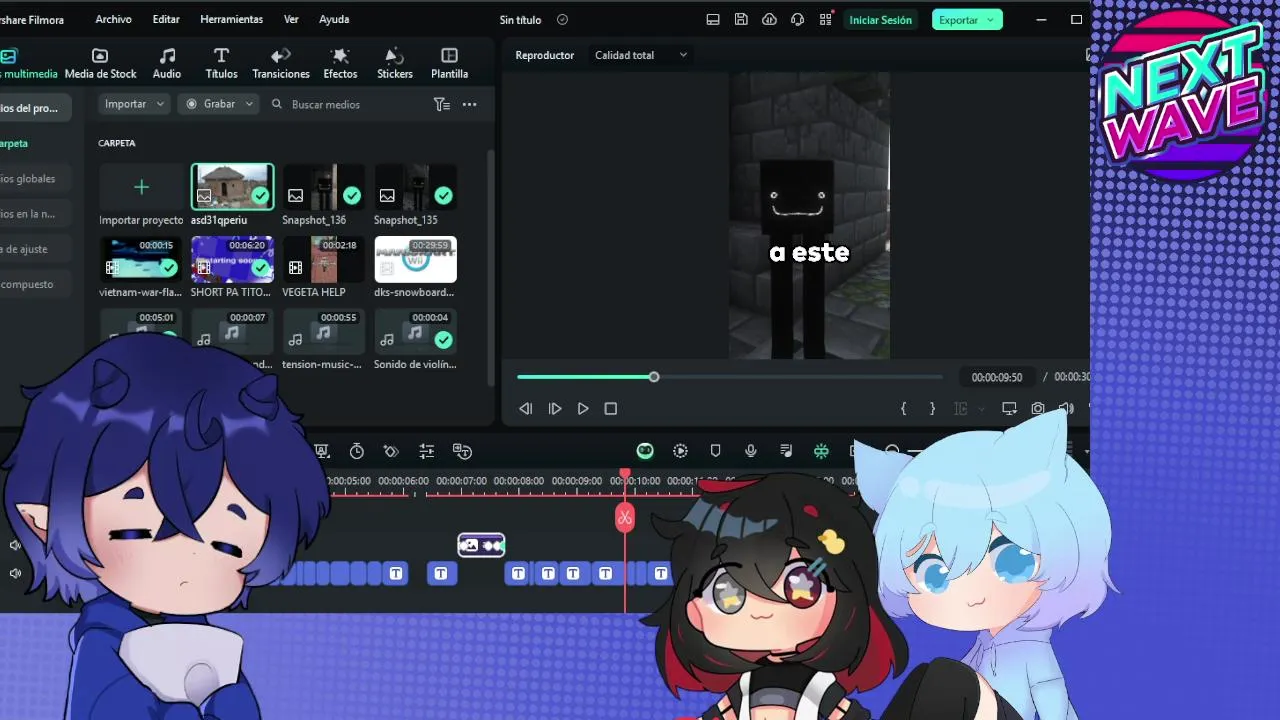Select the image clip on the upper timeline track
1280x720 pixels.
[x=481, y=545]
